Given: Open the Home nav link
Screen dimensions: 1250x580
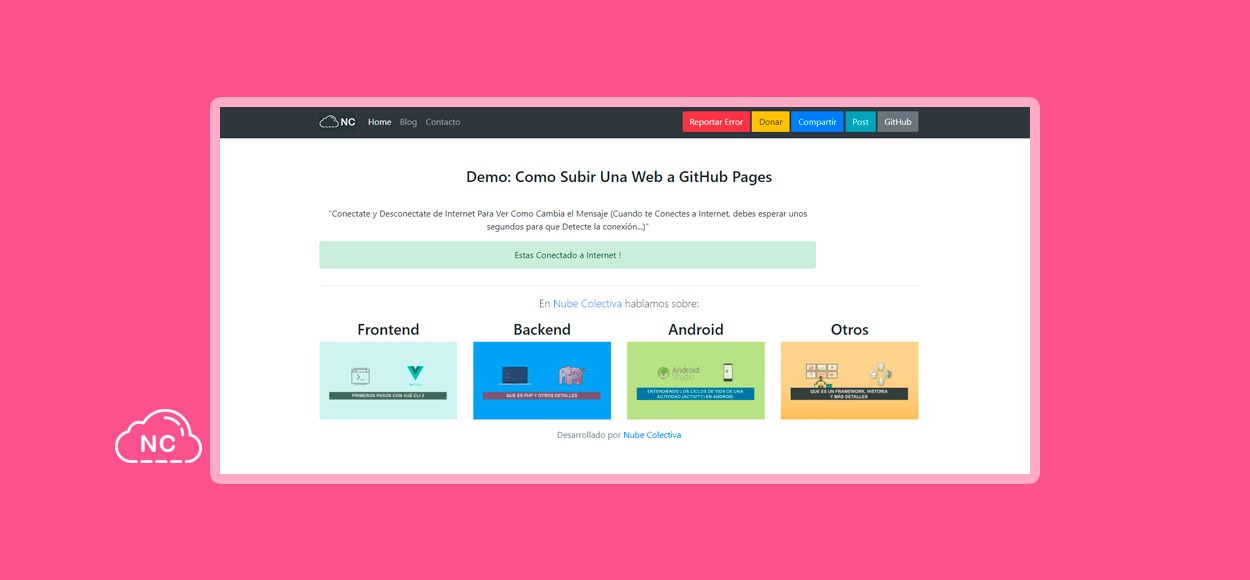Looking at the screenshot, I should tap(379, 122).
